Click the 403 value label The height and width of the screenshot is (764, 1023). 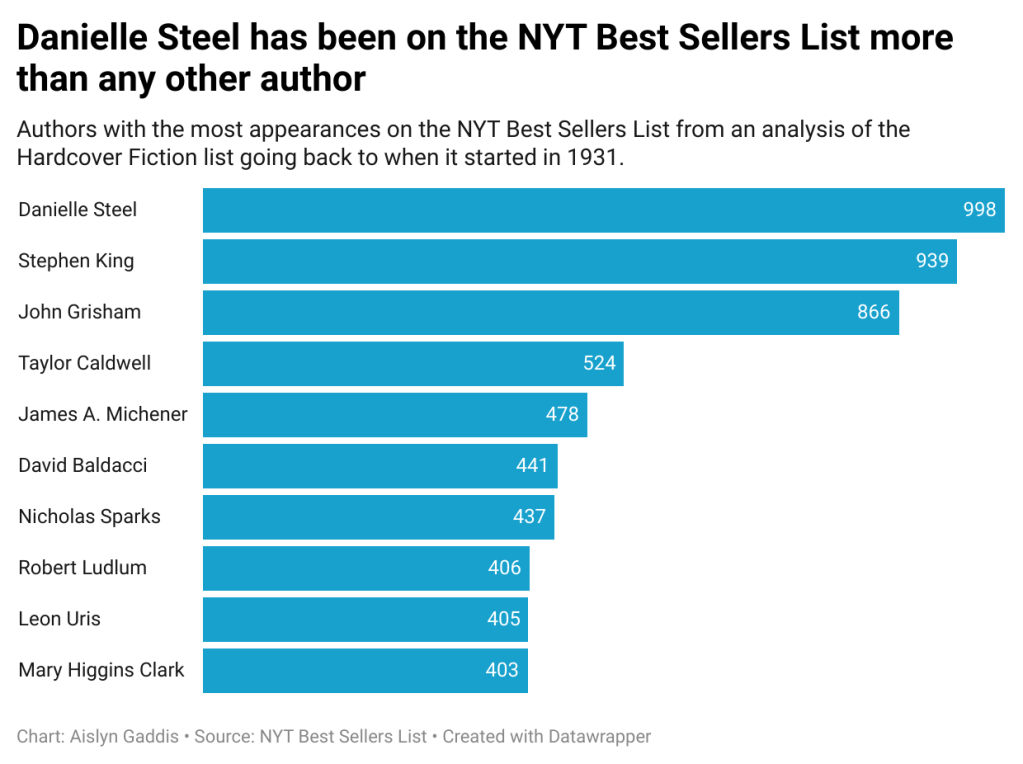[x=503, y=670]
